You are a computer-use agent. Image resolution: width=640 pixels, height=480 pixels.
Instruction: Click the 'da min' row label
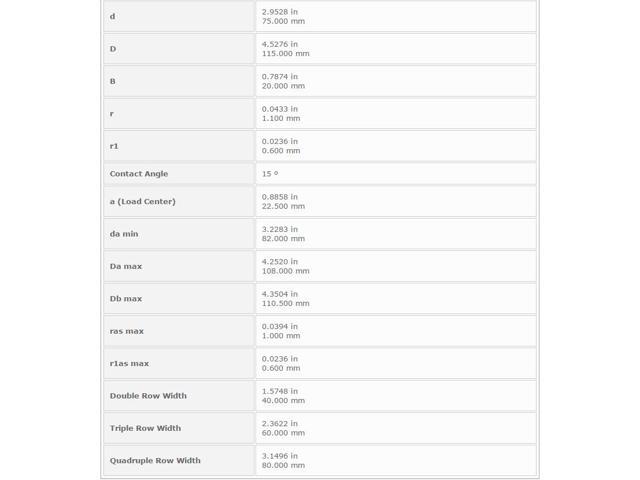tap(124, 234)
